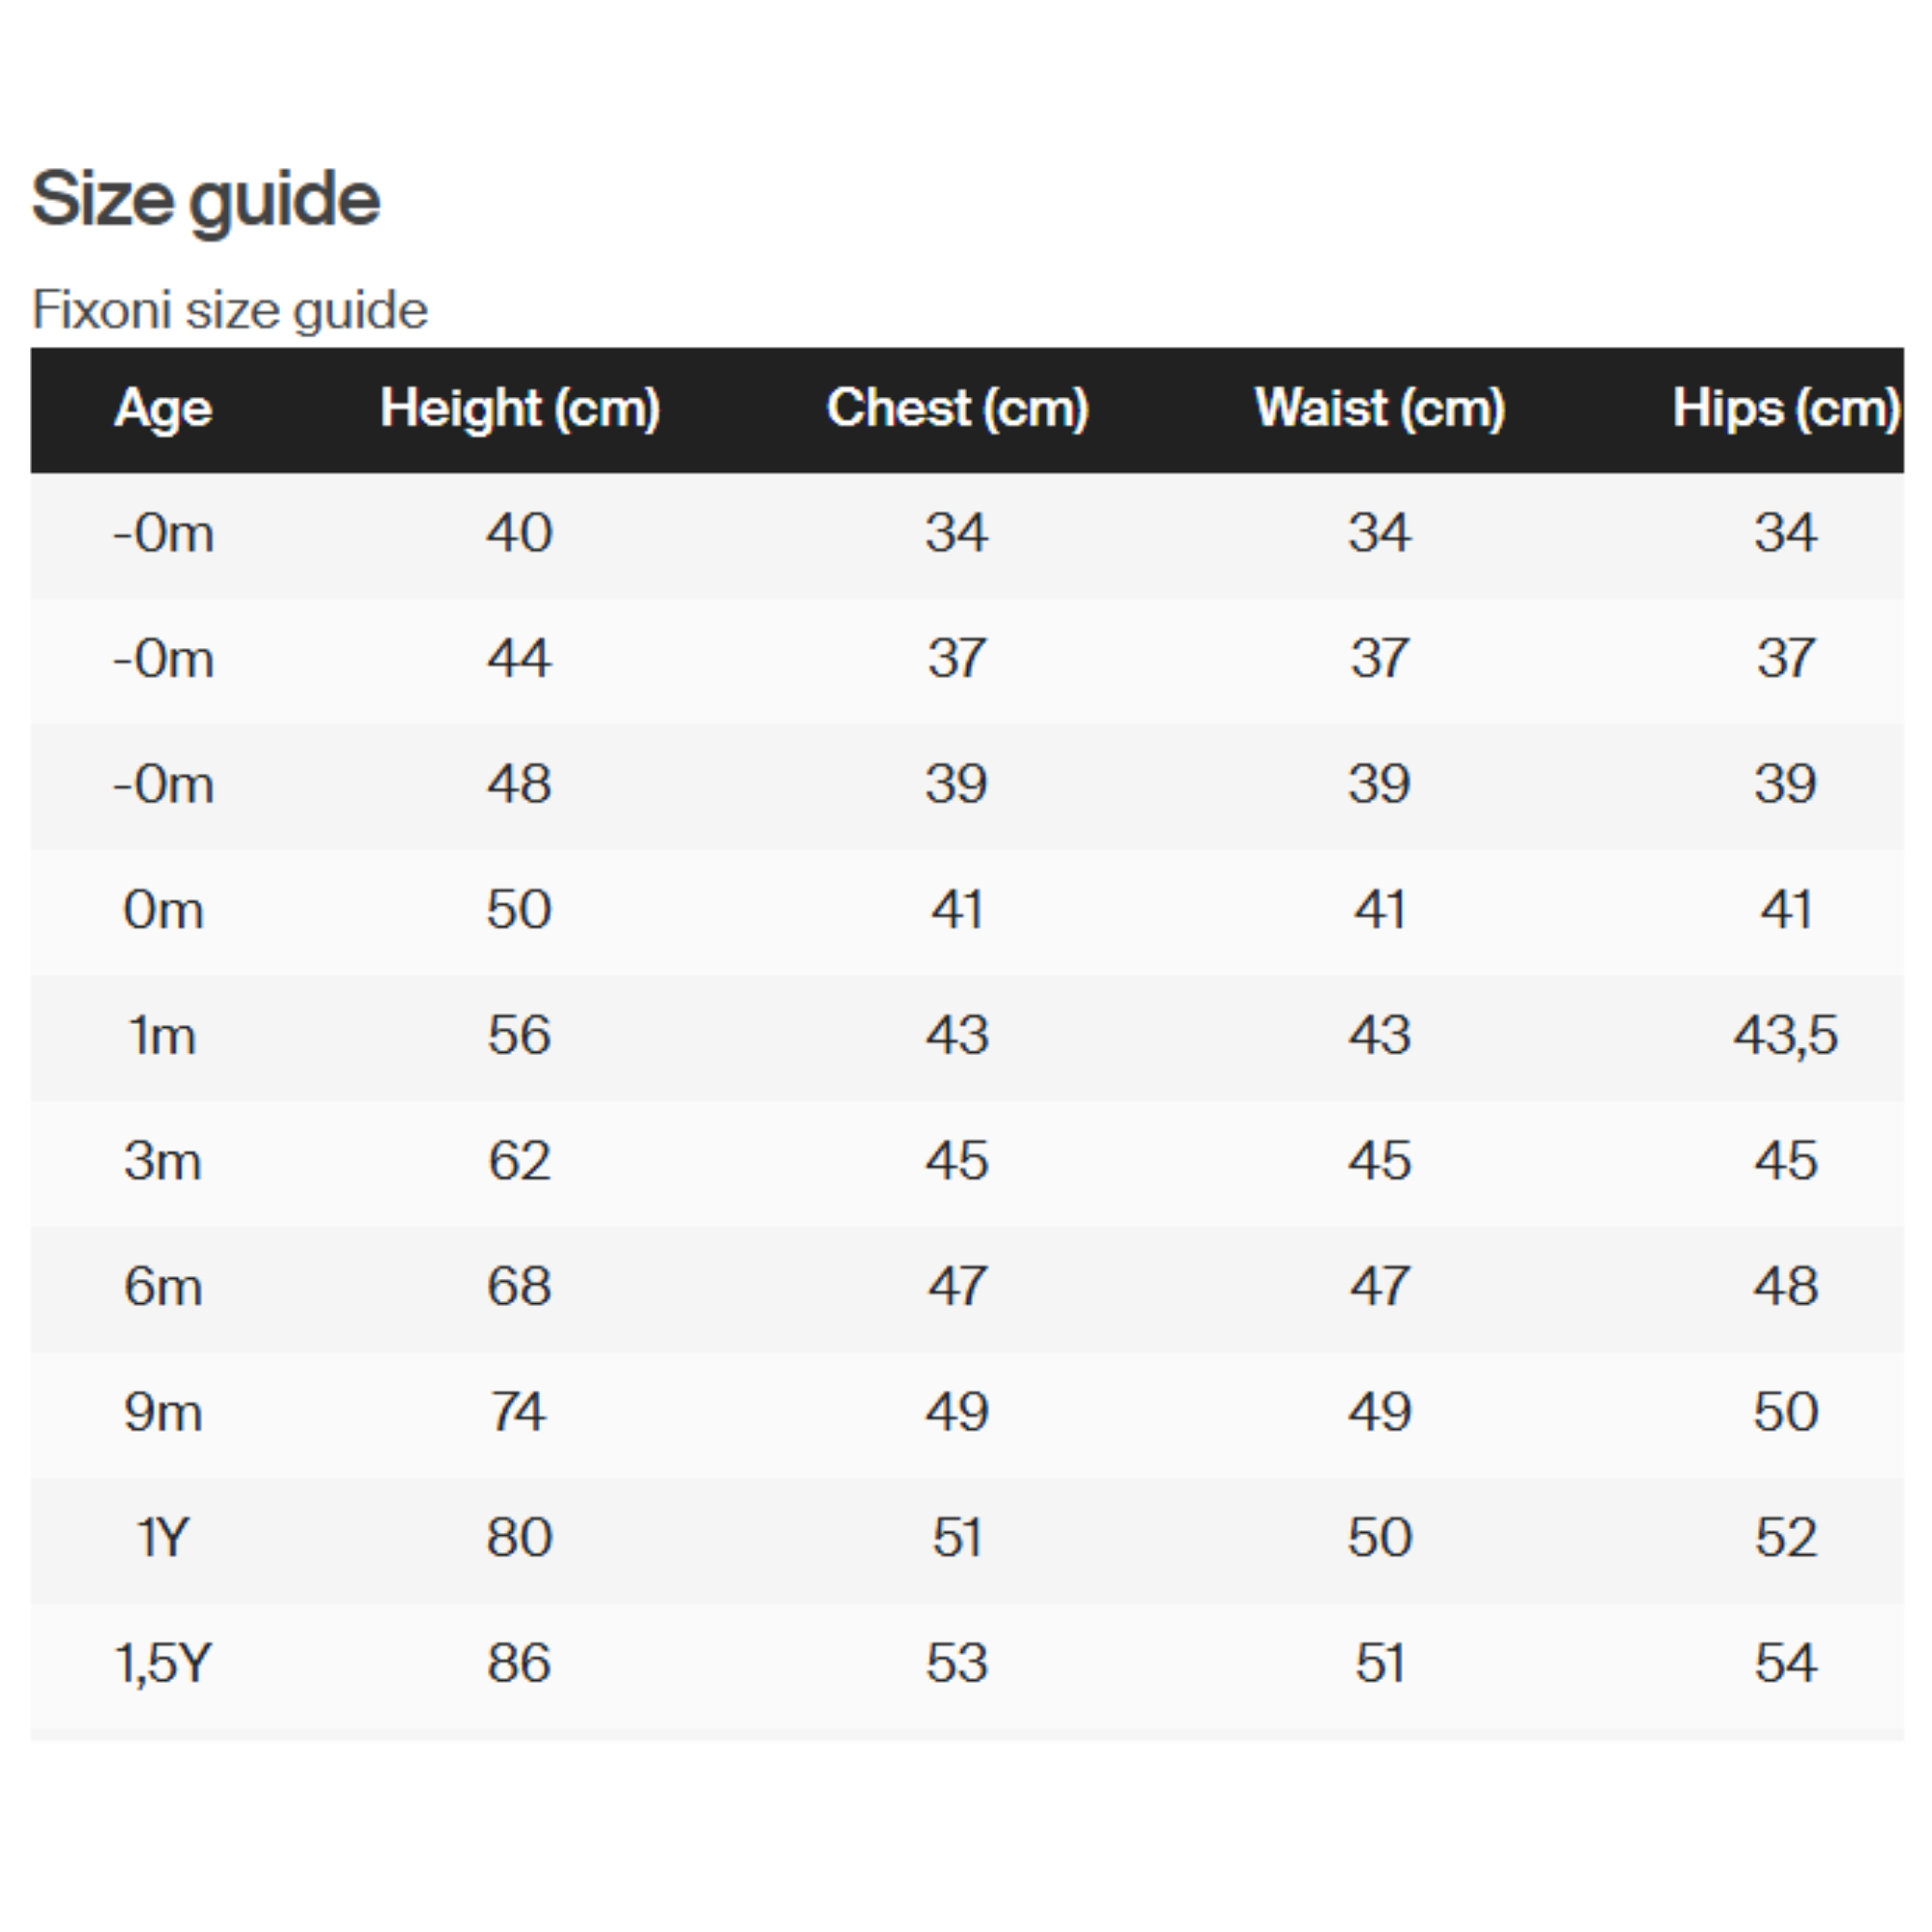Screen dimensions: 1932x1932
Task: Select the hips value 54
Action: 1785,1663
